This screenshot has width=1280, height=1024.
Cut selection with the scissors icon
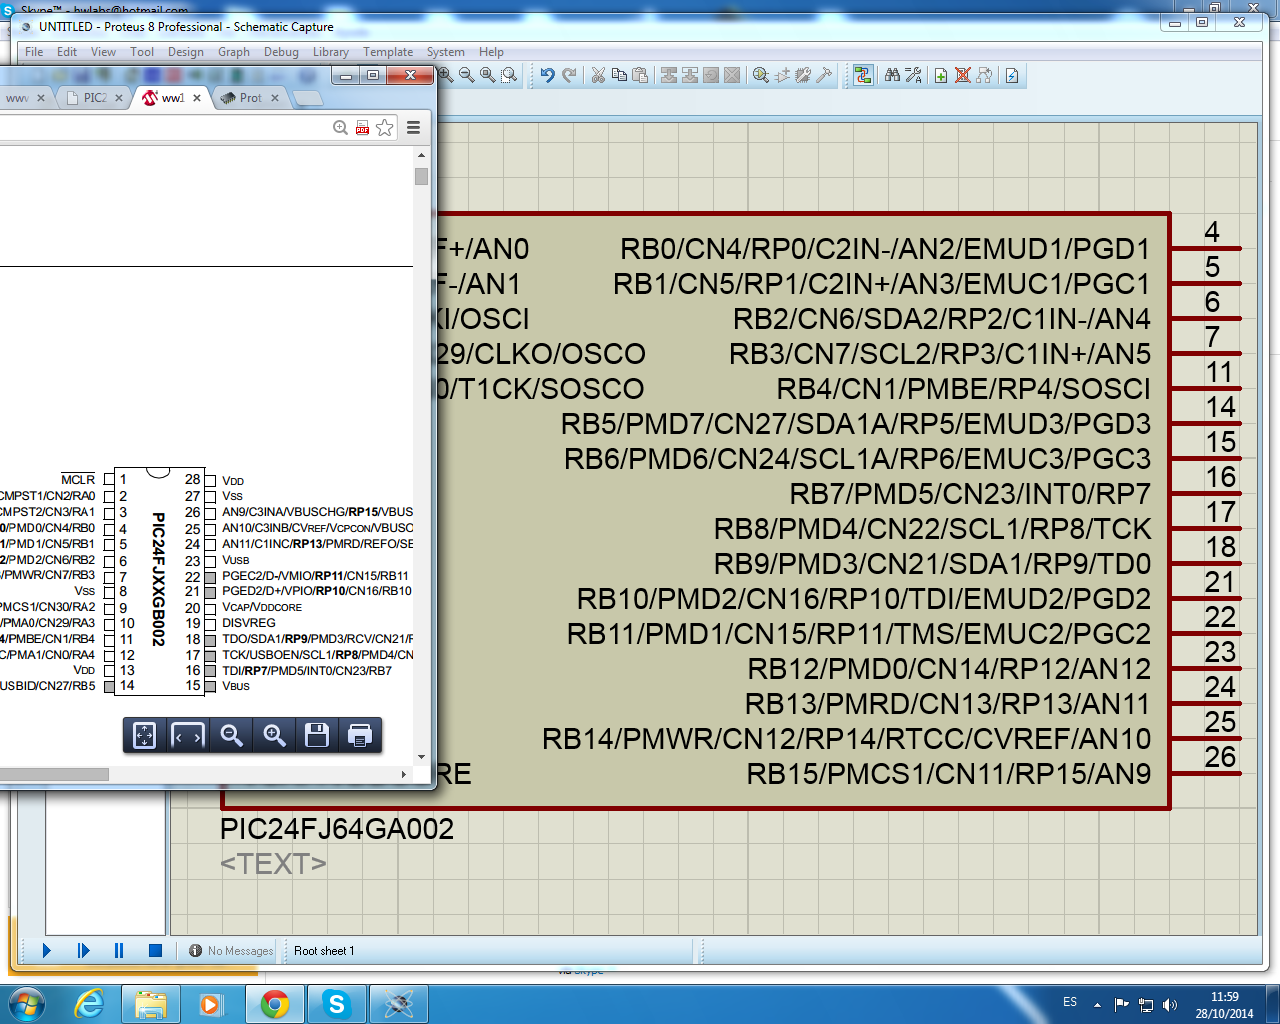pyautogui.click(x=598, y=75)
